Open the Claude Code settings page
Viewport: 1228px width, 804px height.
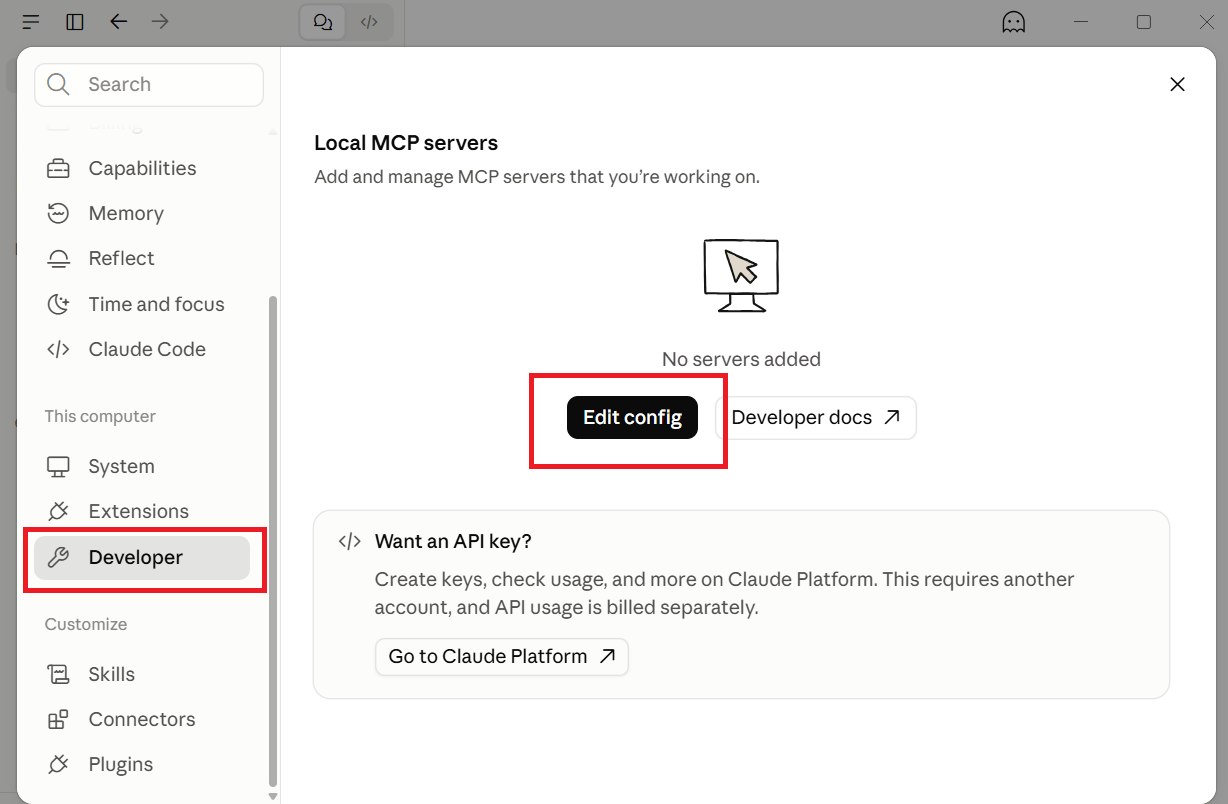point(142,349)
